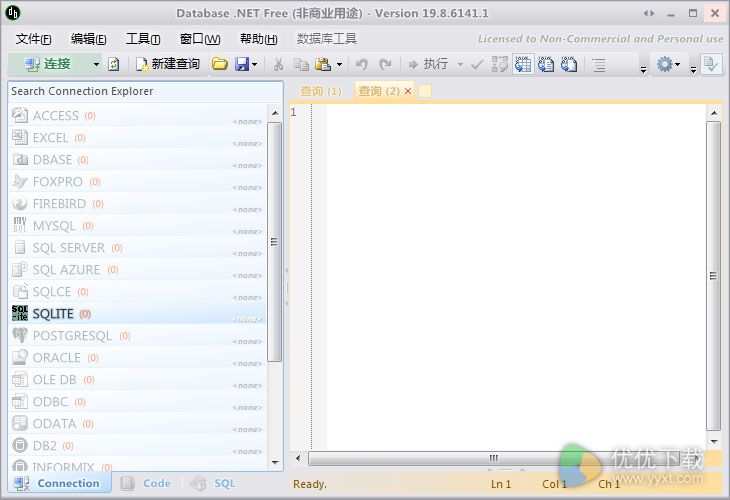The image size is (730, 500).
Task: Switch to the Connection panel tab
Action: coord(59,483)
